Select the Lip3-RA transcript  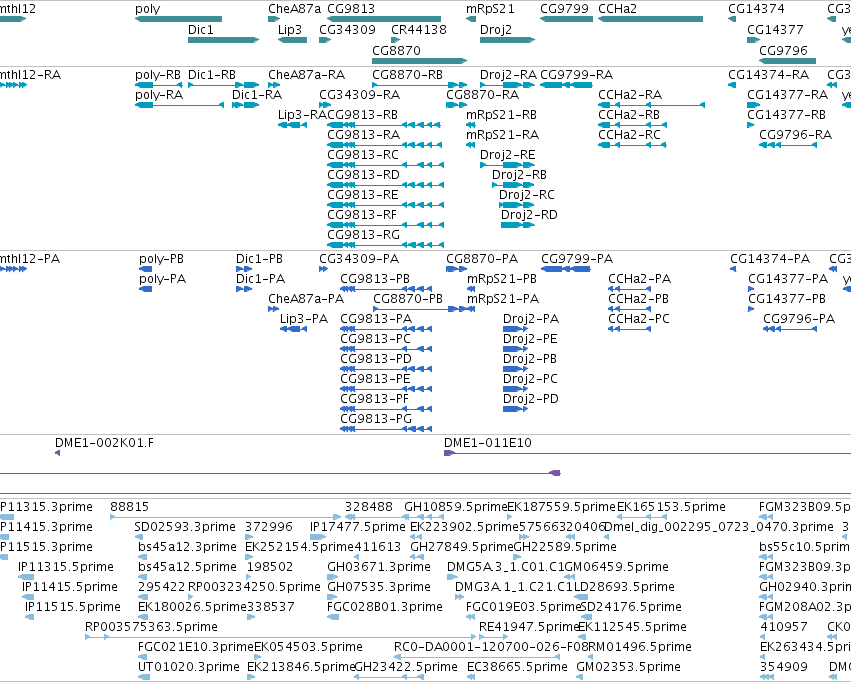(x=293, y=125)
